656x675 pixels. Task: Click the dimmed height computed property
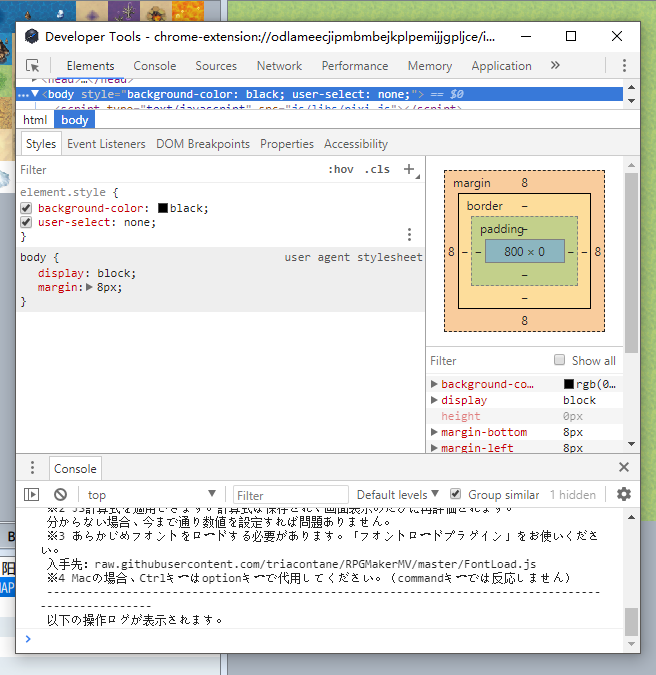tap(460, 416)
